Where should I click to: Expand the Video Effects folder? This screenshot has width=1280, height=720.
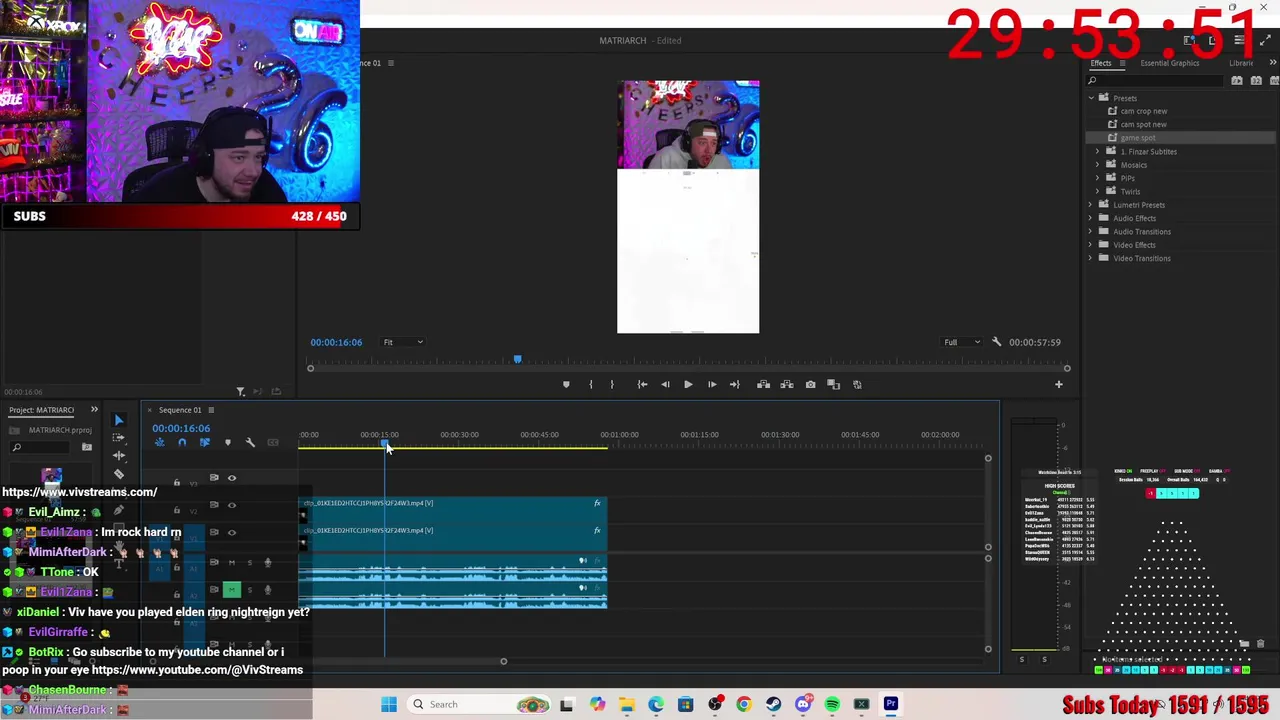point(1091,245)
